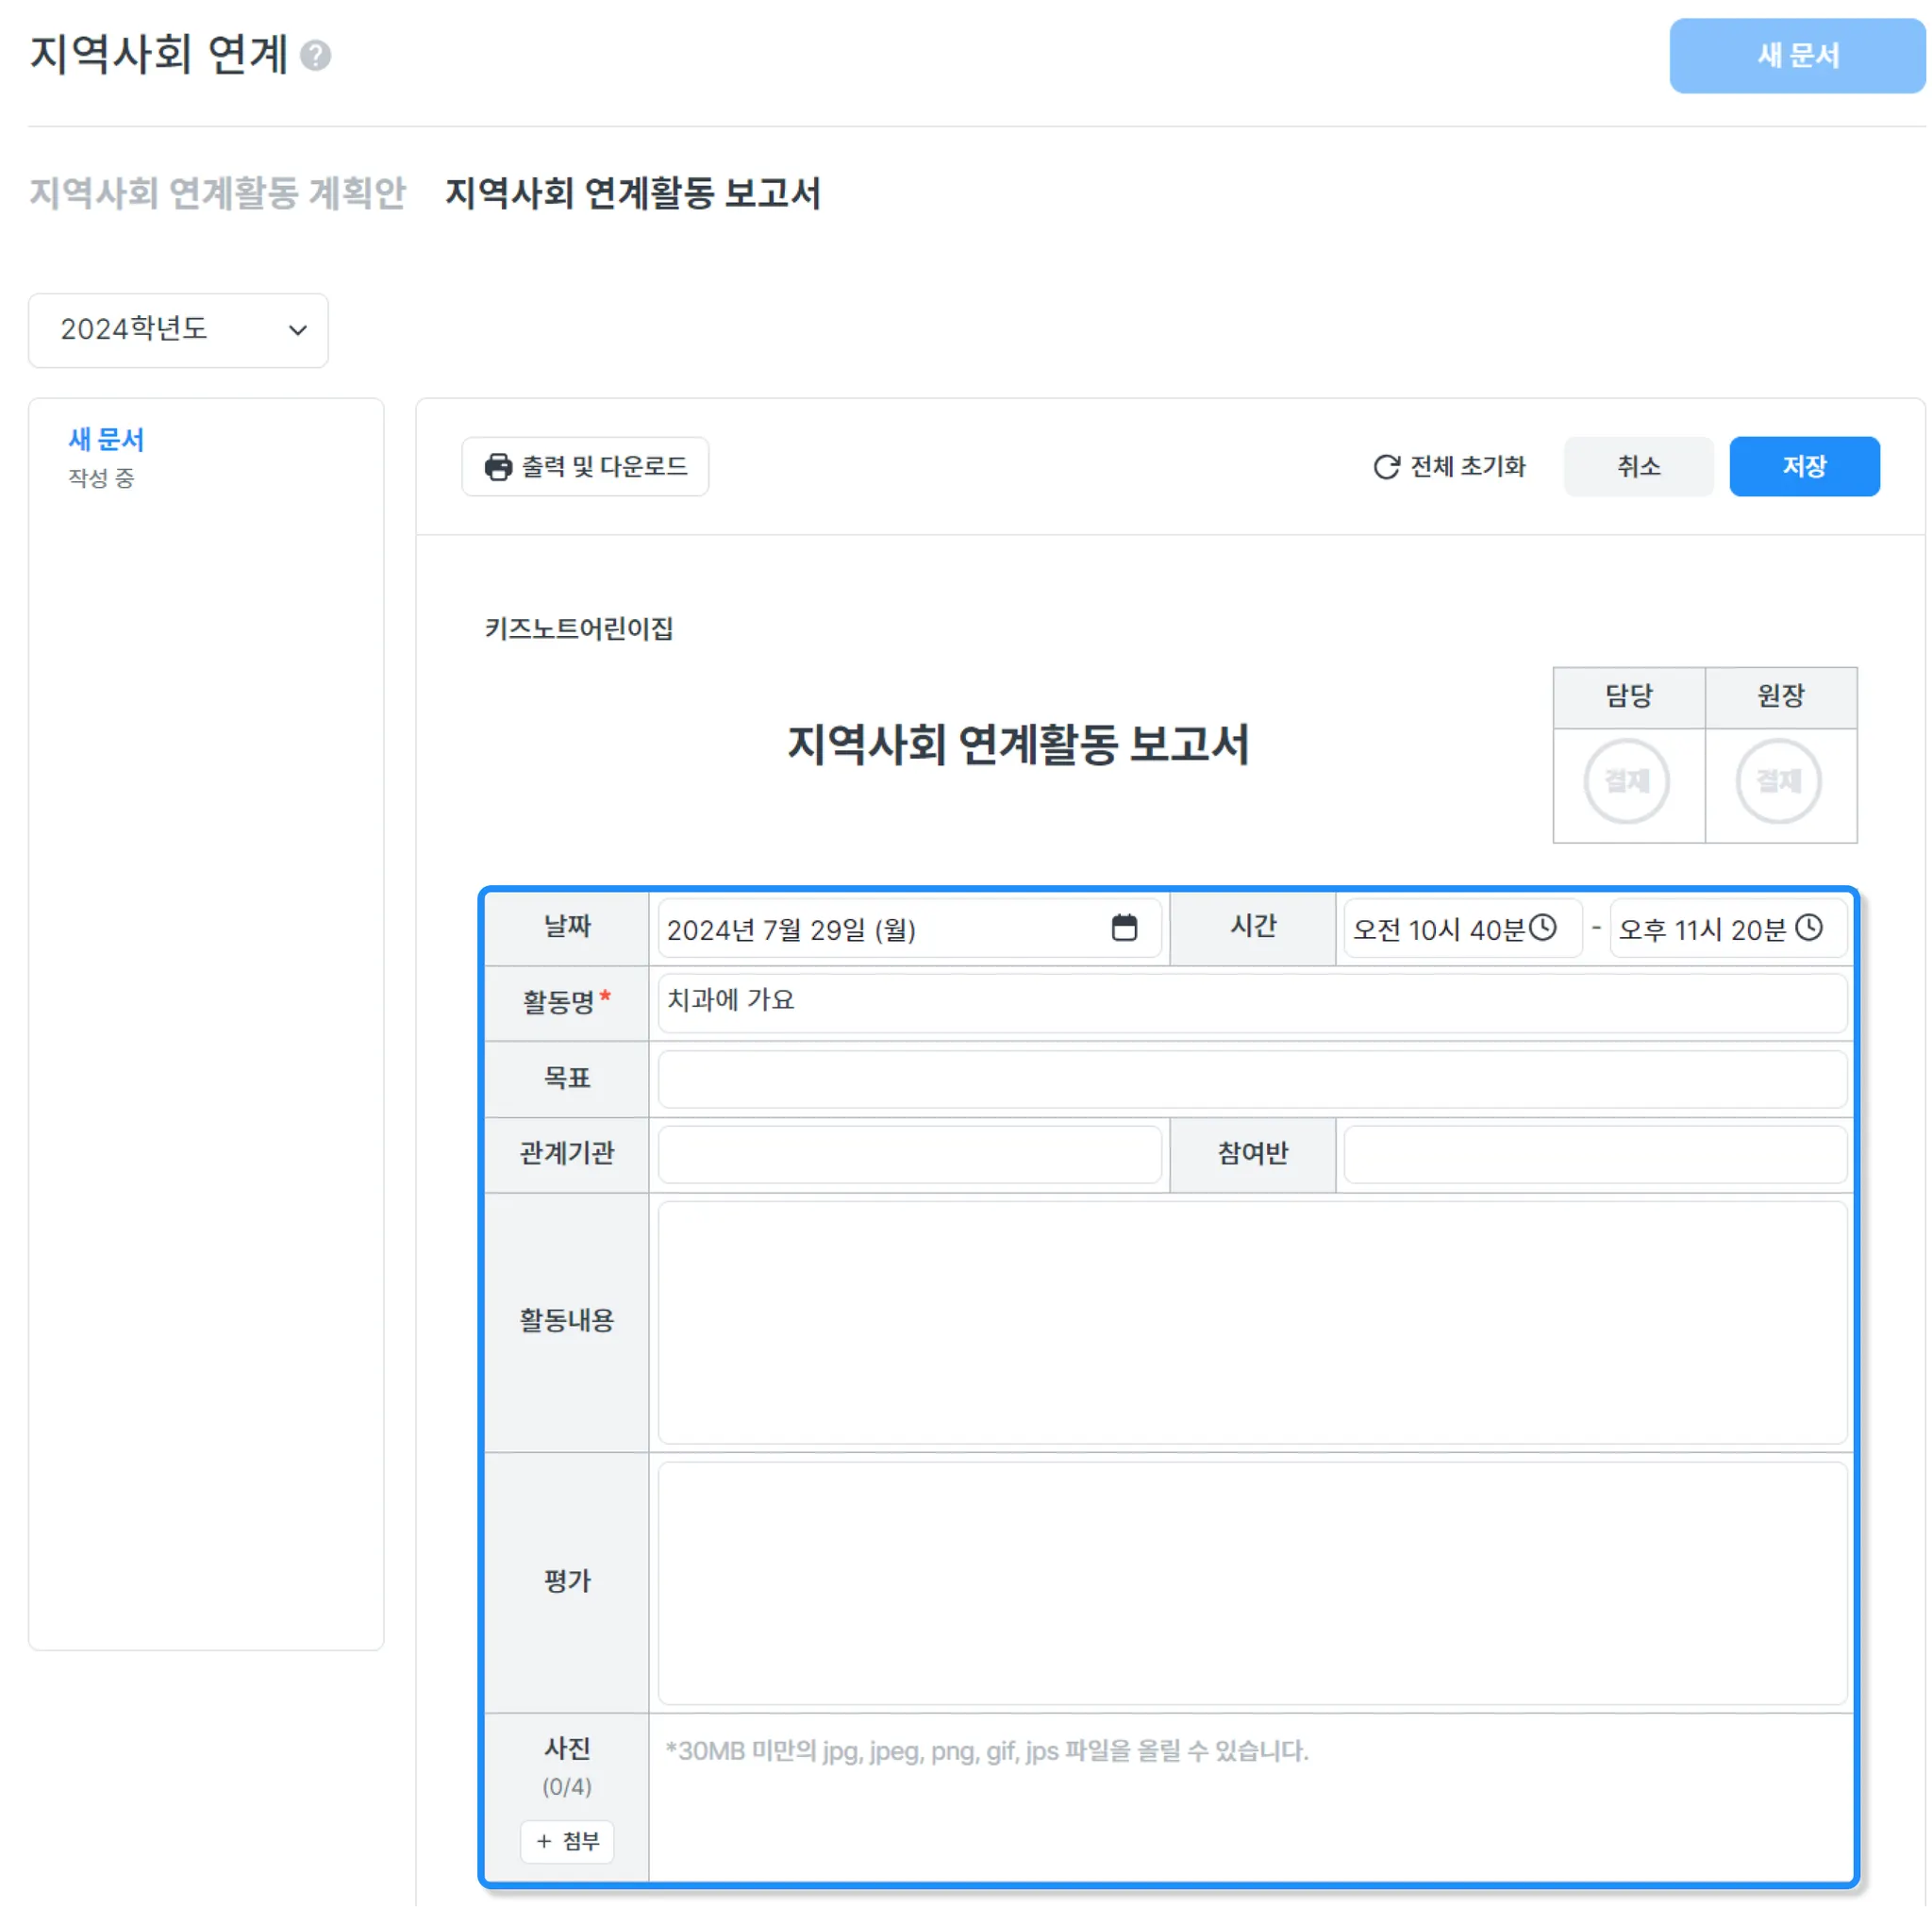Click the 새 문서 button at top

[1797, 56]
